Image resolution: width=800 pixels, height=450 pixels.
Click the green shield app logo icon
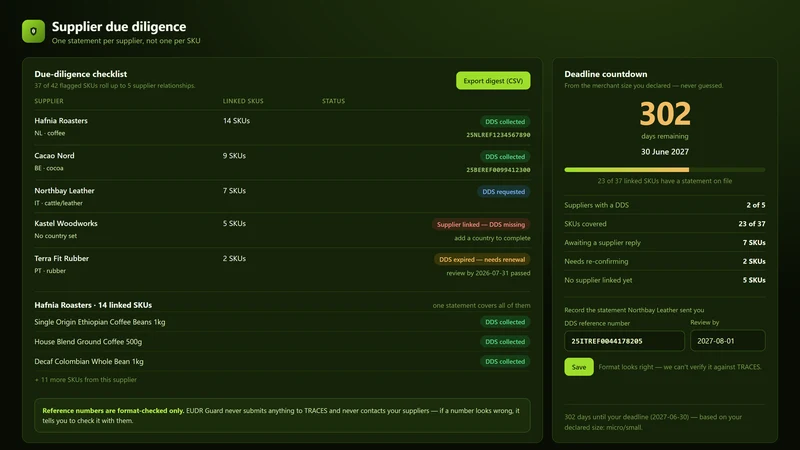pos(33,31)
